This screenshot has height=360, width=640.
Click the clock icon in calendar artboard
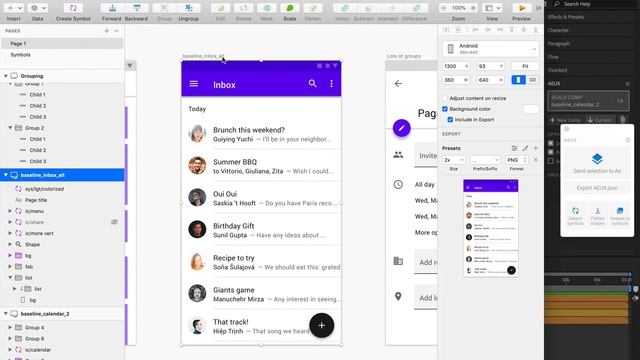coord(398,184)
